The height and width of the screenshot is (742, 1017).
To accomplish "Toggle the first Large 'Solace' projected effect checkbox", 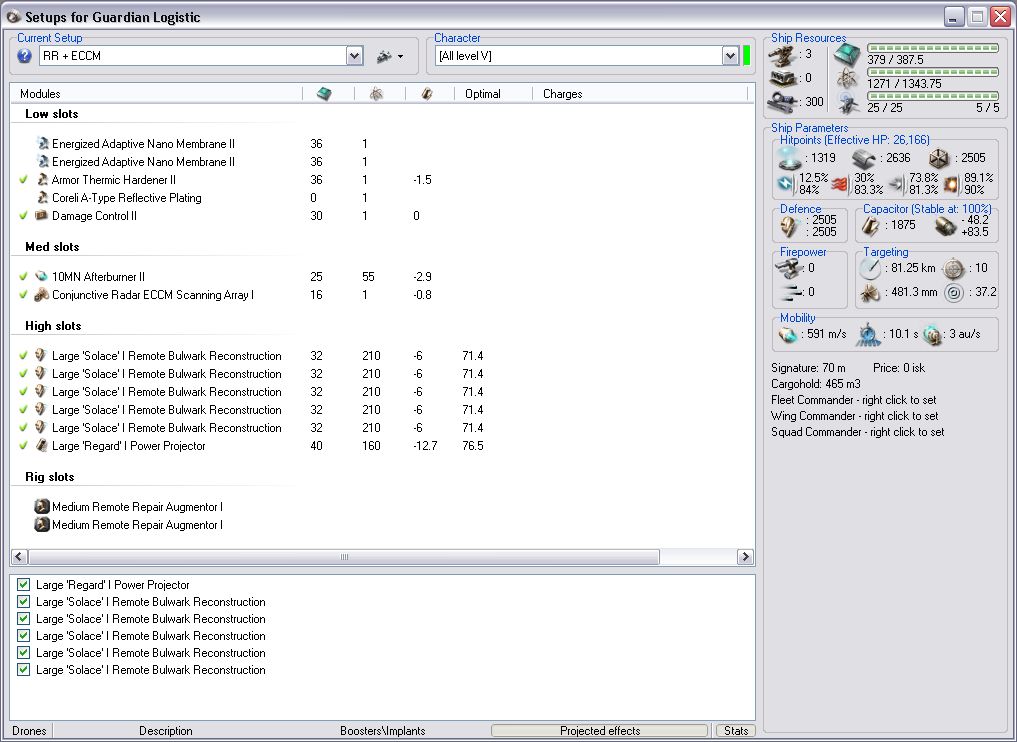I will pyautogui.click(x=24, y=602).
